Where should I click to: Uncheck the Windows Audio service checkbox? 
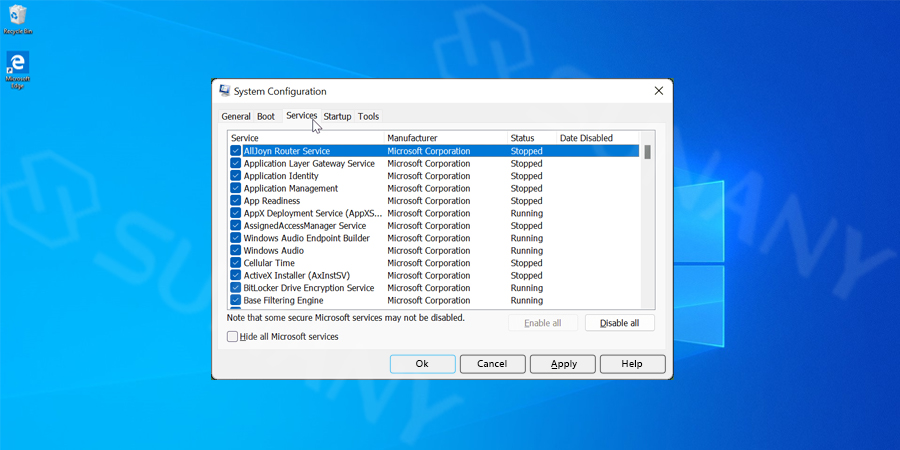tap(235, 250)
